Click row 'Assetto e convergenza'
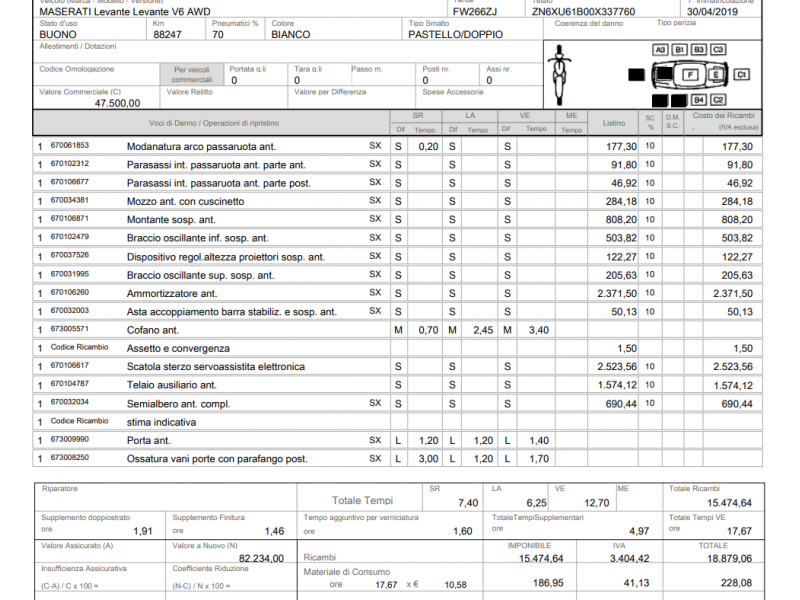The height and width of the screenshot is (600, 800). (397, 348)
